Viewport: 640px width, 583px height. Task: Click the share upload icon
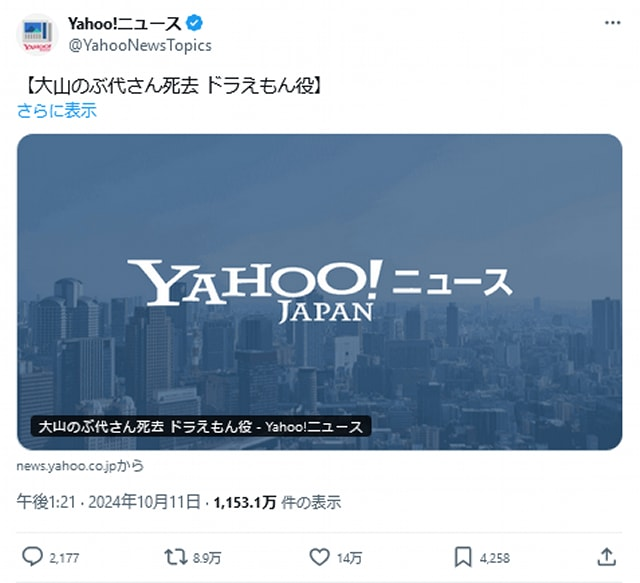click(x=607, y=557)
